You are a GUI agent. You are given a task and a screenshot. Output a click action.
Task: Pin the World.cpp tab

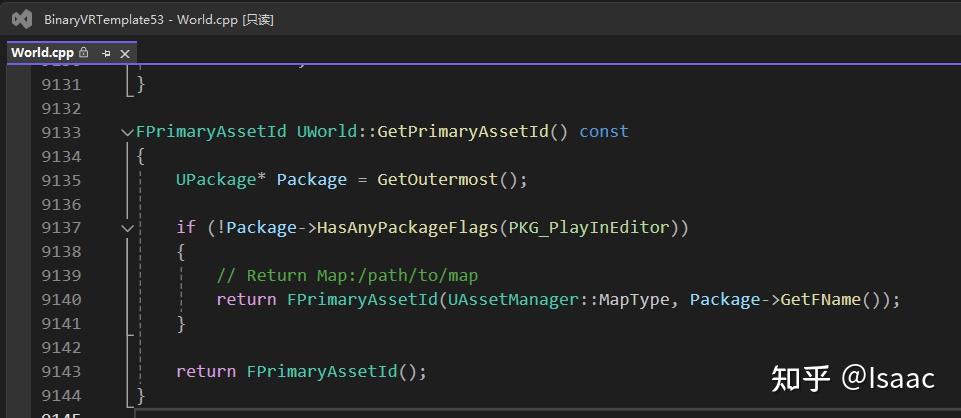(106, 53)
